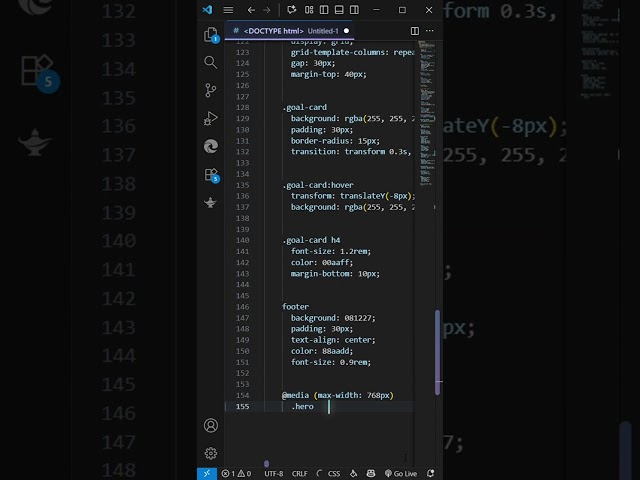The image size is (640, 480).
Task: Click 'background: 081227;' code line
Action: (333, 318)
